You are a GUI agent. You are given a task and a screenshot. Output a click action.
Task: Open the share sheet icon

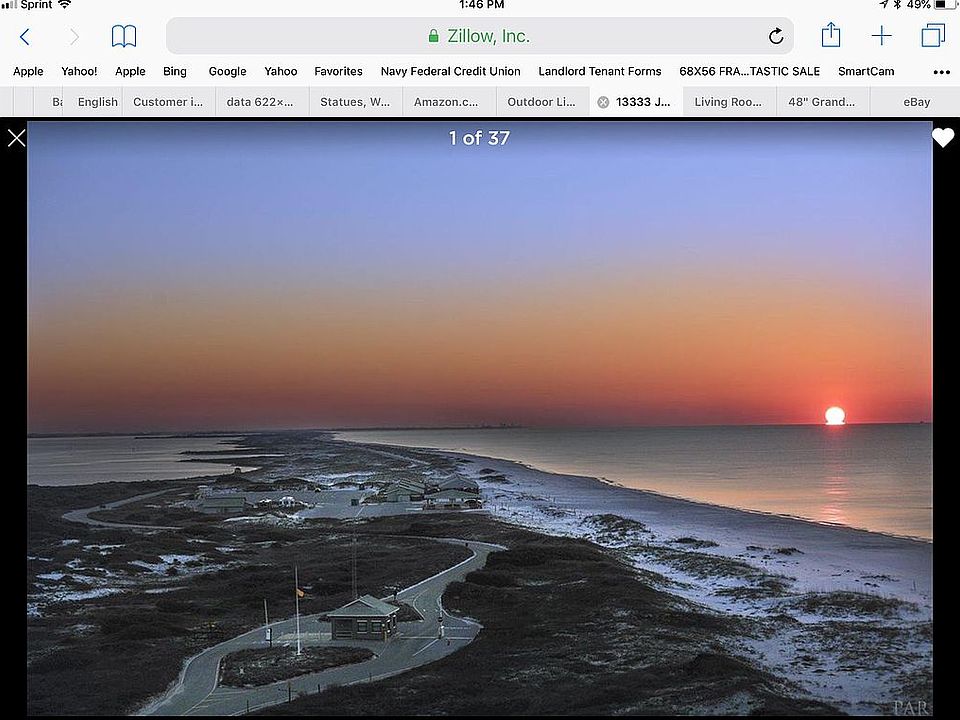pos(831,36)
